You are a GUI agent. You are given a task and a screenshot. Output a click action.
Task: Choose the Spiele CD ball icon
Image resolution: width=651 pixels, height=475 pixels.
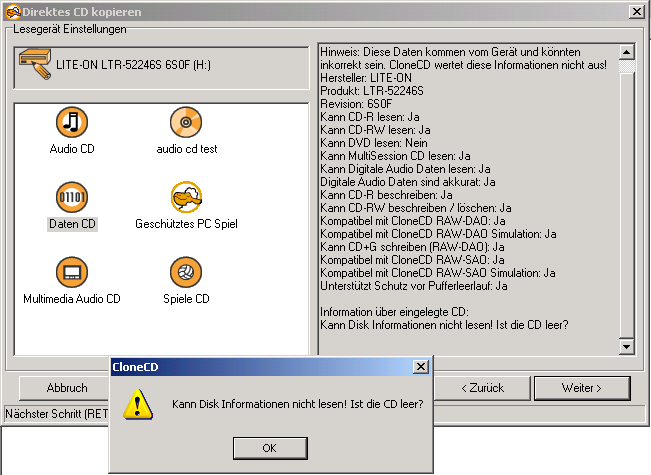[186, 272]
